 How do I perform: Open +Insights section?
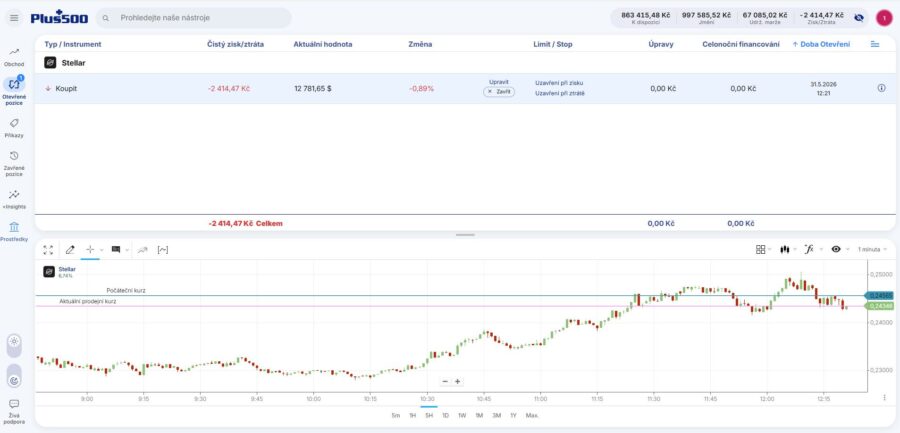pyautogui.click(x=14, y=199)
